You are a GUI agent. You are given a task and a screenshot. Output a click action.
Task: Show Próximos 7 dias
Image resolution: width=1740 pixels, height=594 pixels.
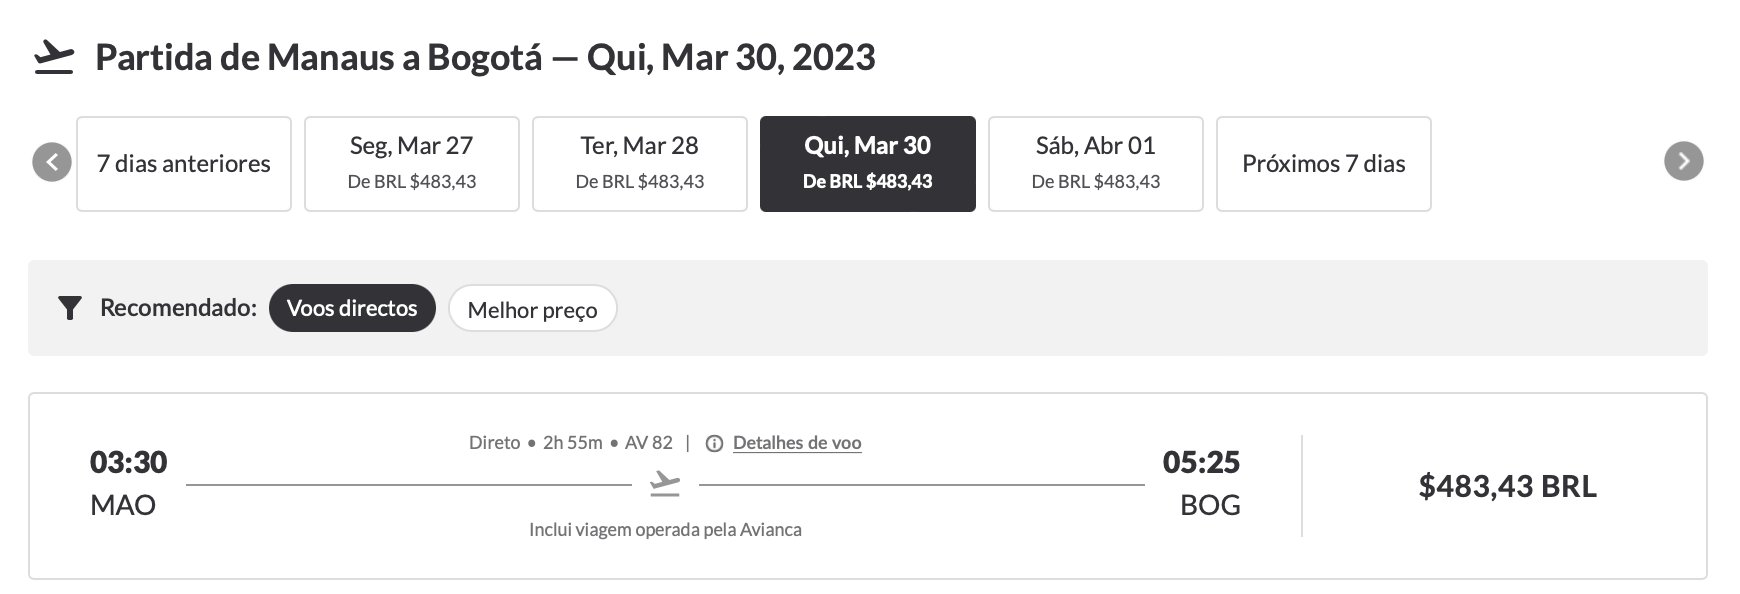click(1324, 164)
